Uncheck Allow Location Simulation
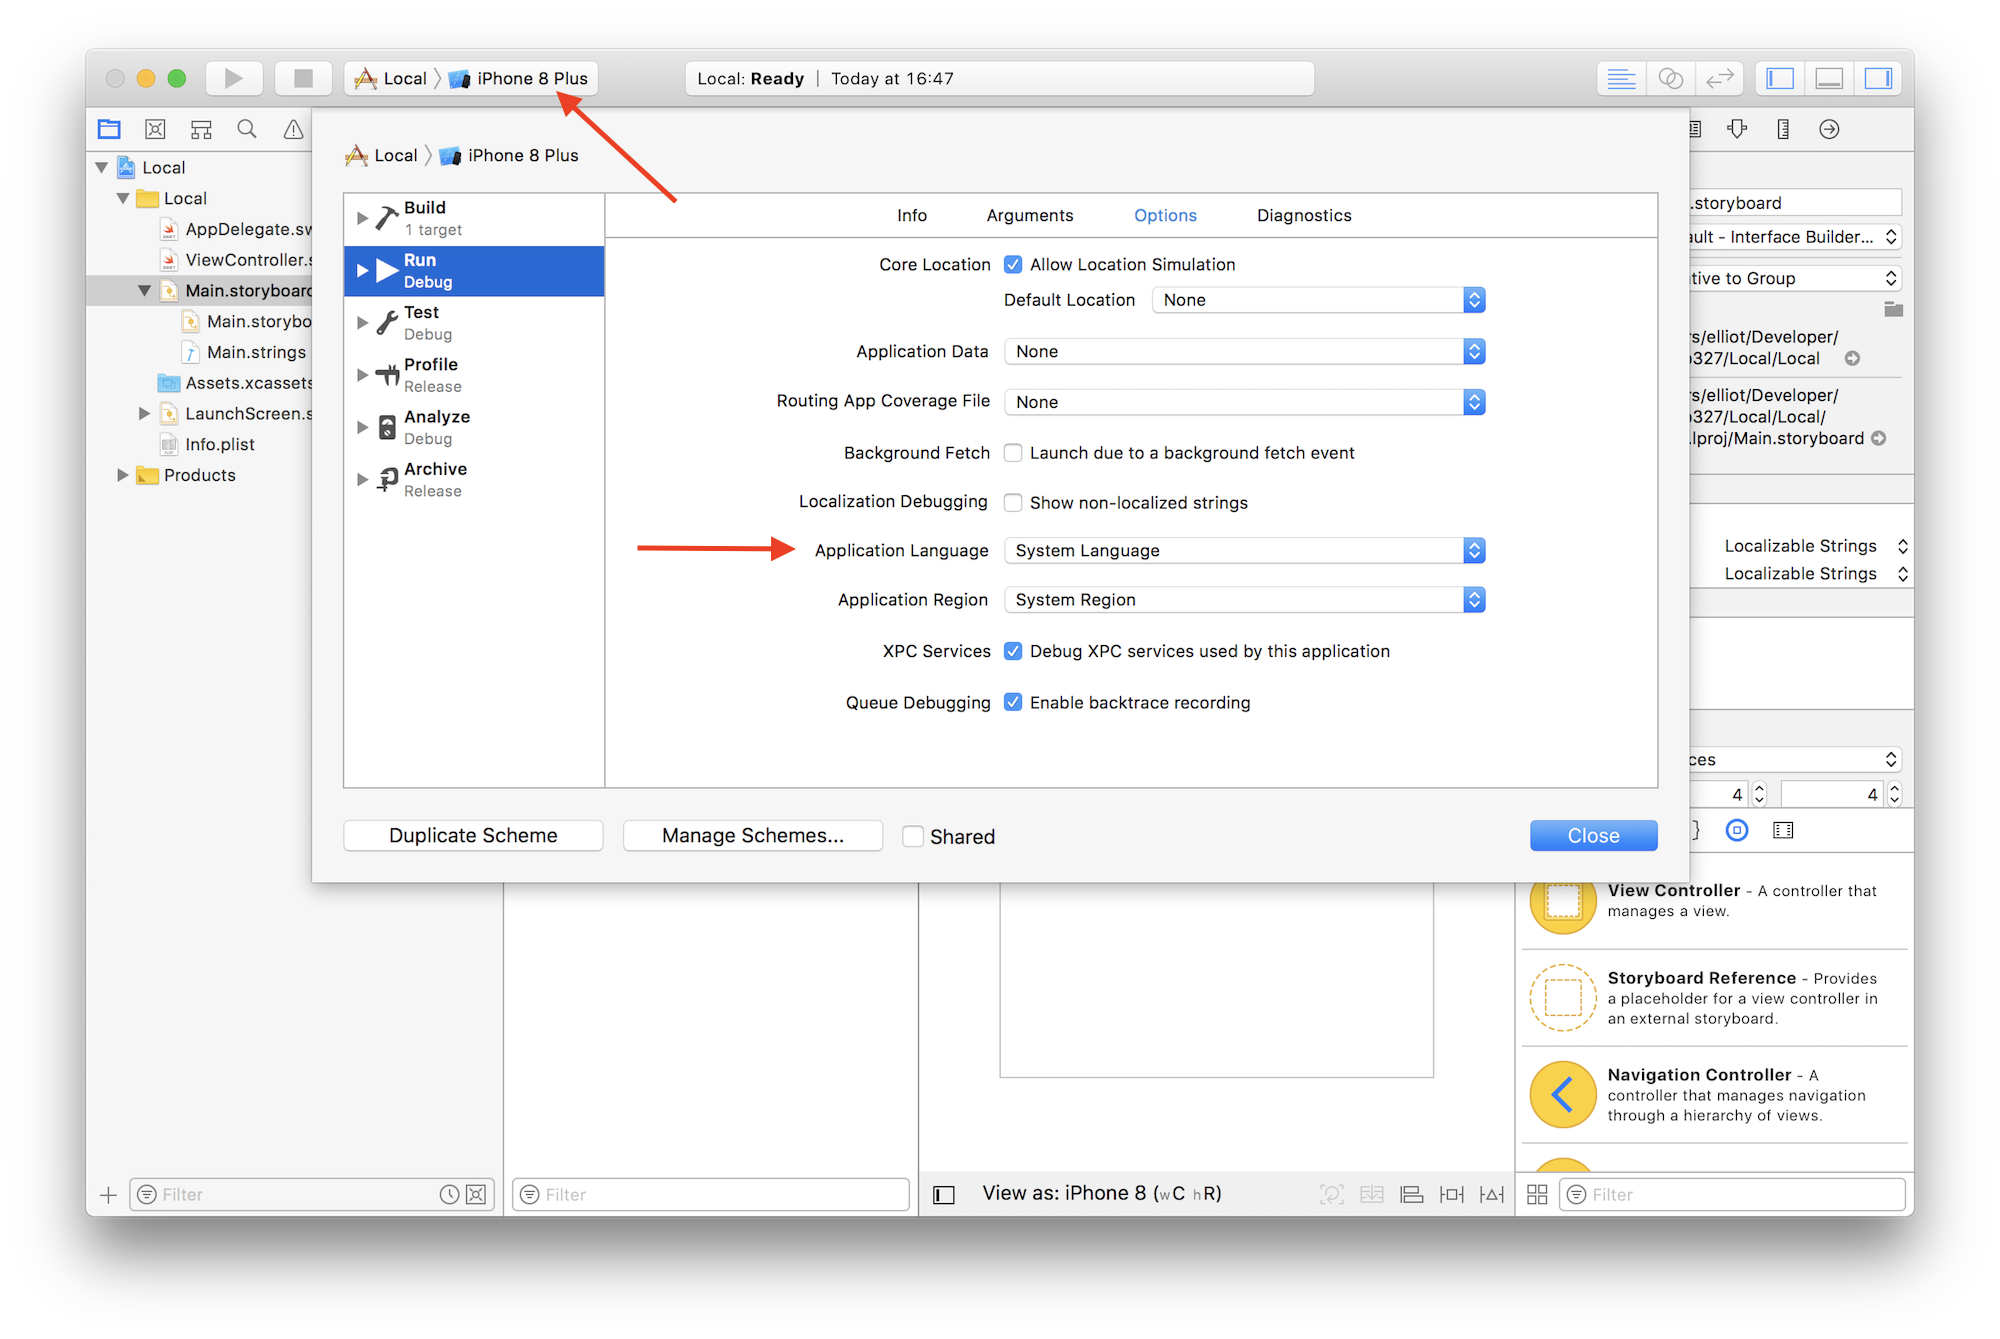The width and height of the screenshot is (2000, 1339). [1013, 265]
